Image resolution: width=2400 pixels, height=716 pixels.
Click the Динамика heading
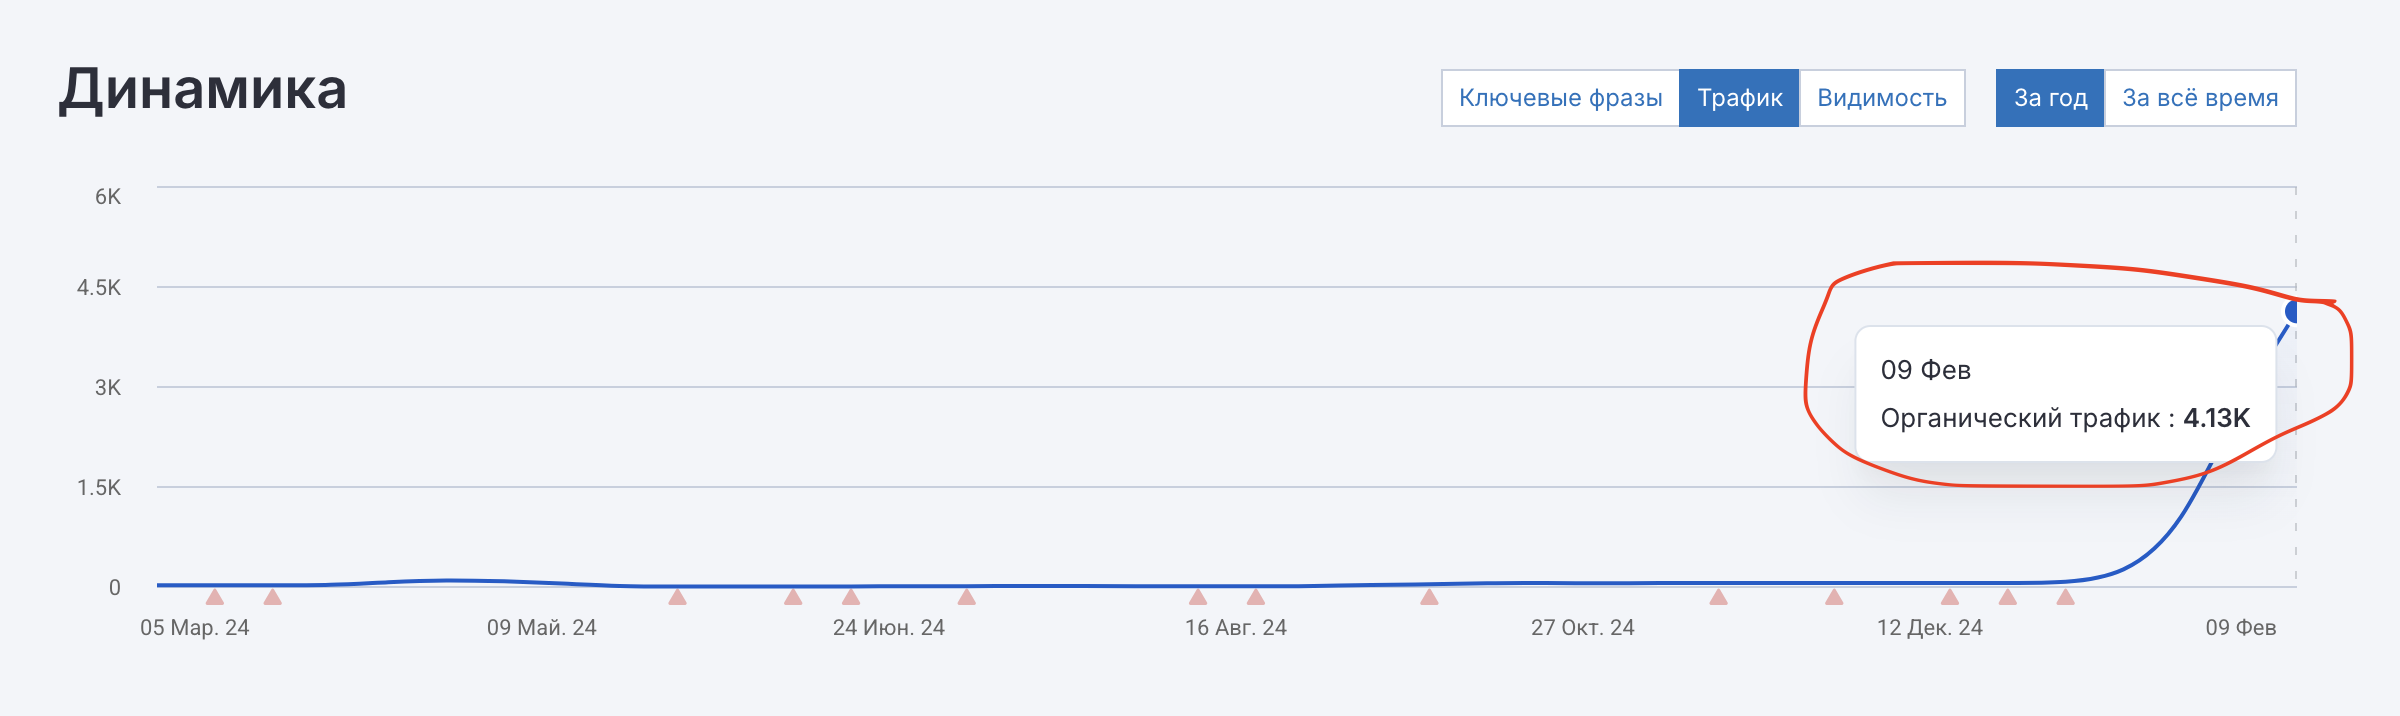203,90
